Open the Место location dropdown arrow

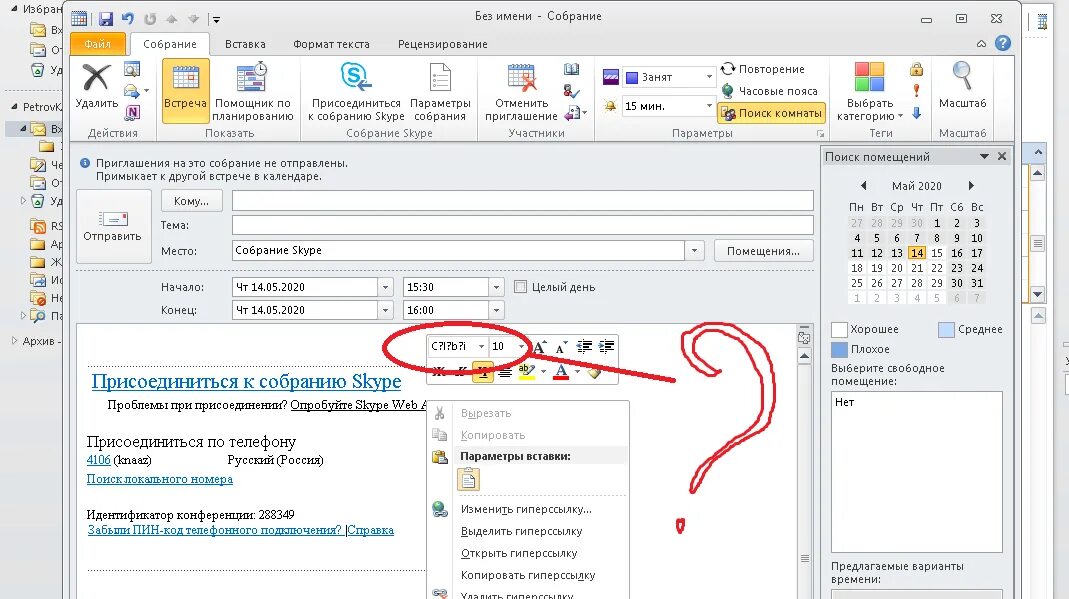pos(694,251)
